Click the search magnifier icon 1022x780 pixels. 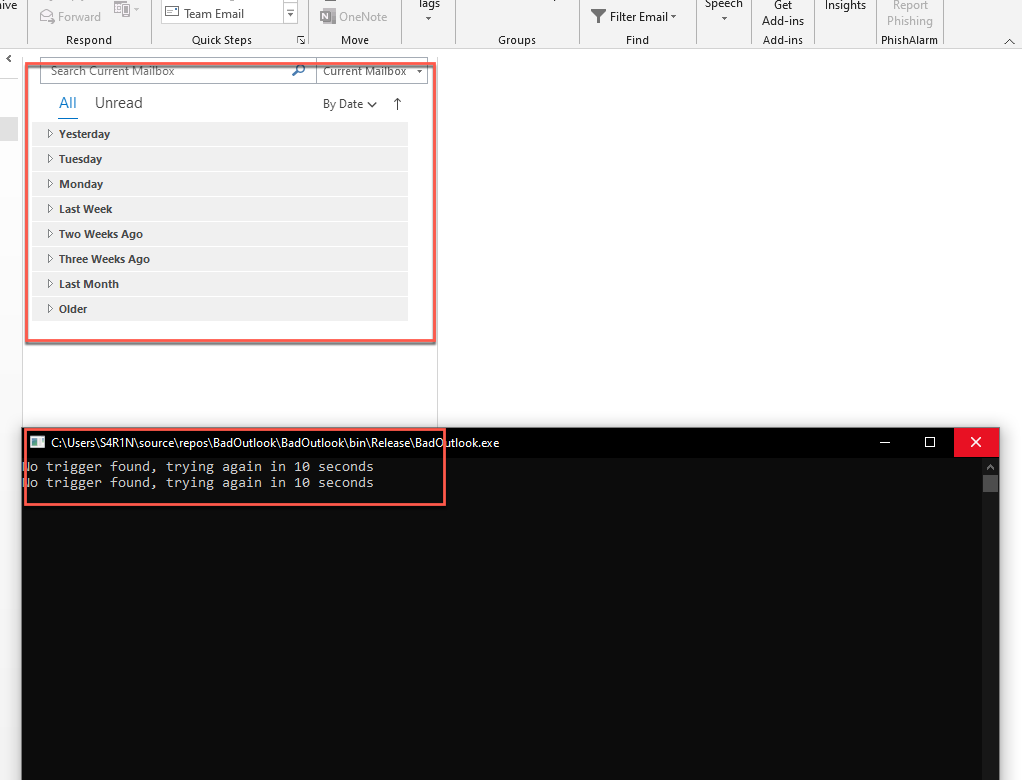click(x=298, y=71)
